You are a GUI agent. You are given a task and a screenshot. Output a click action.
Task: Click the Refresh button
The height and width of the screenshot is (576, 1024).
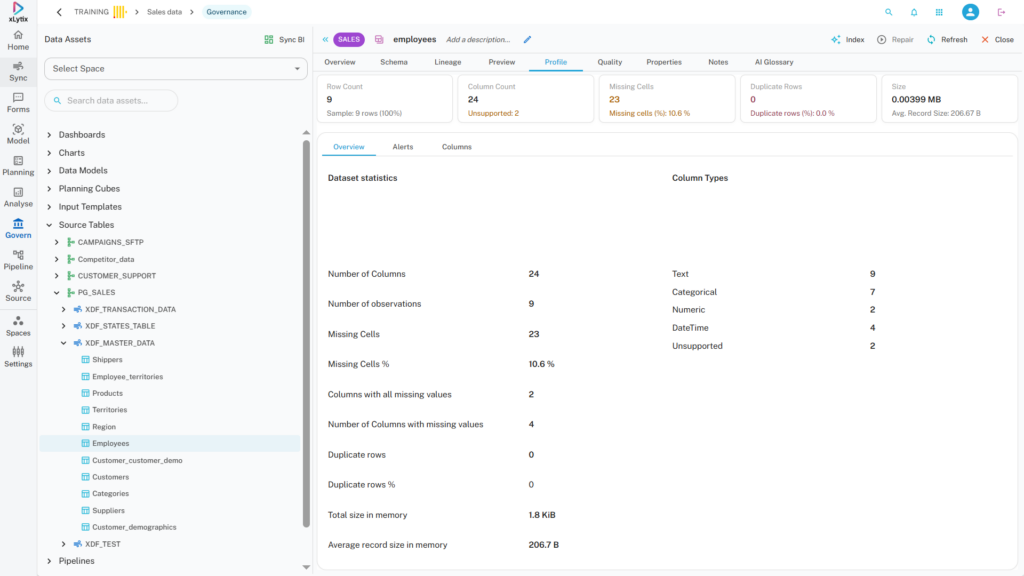coord(946,40)
